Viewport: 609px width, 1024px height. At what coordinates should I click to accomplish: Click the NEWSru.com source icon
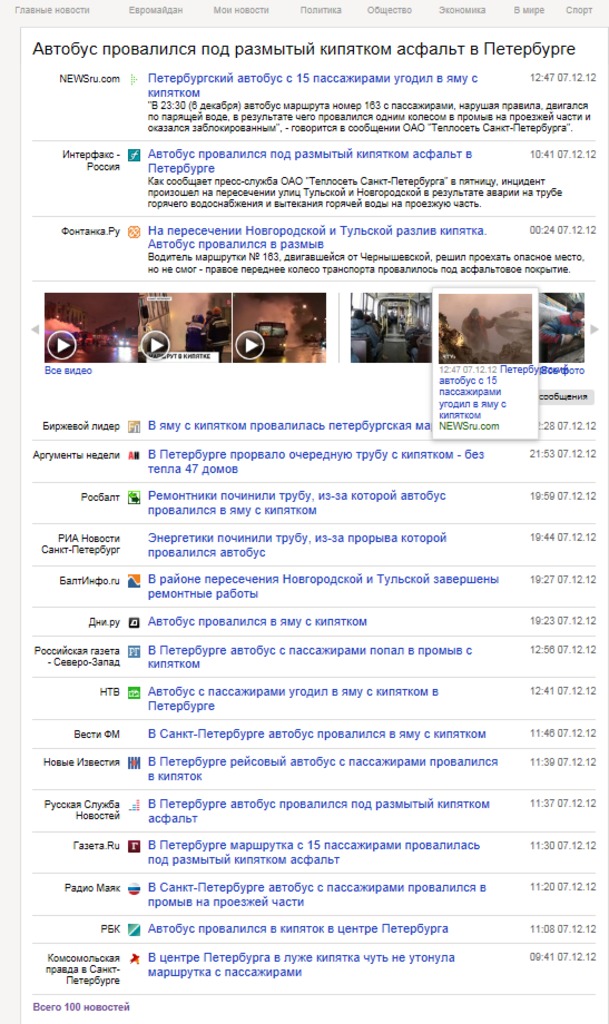point(134,80)
